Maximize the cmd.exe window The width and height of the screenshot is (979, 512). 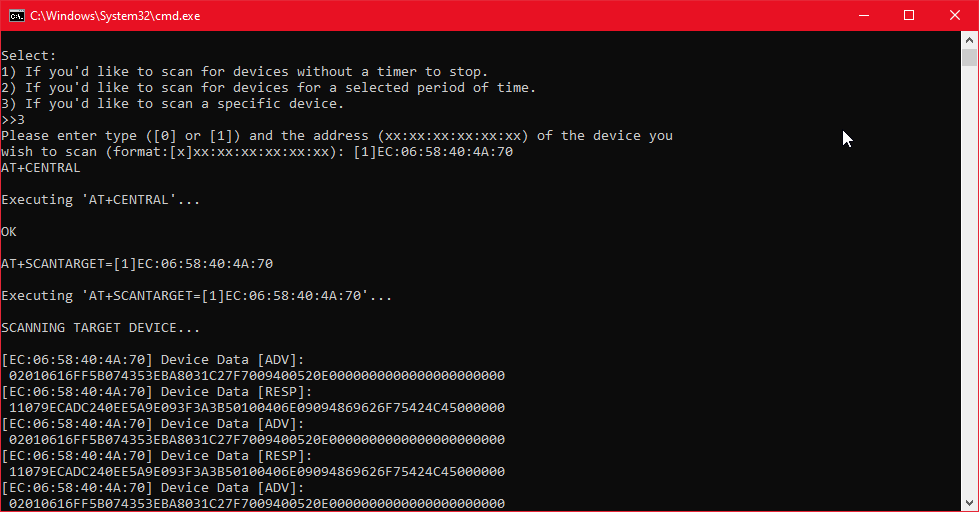909,16
